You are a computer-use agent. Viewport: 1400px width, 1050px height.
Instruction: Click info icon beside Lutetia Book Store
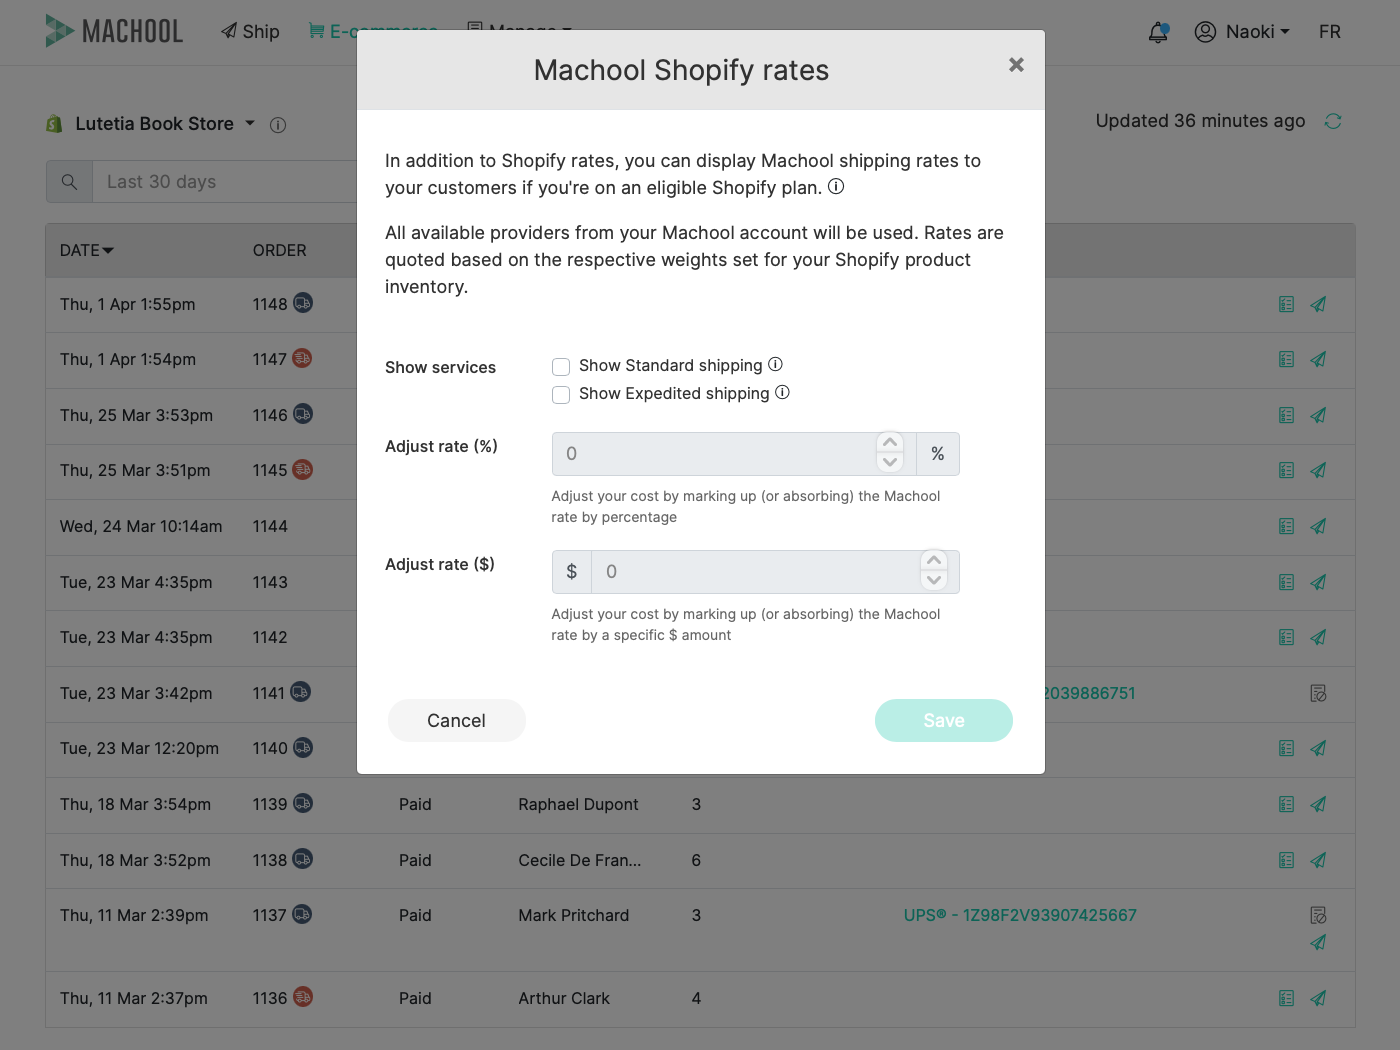(278, 125)
